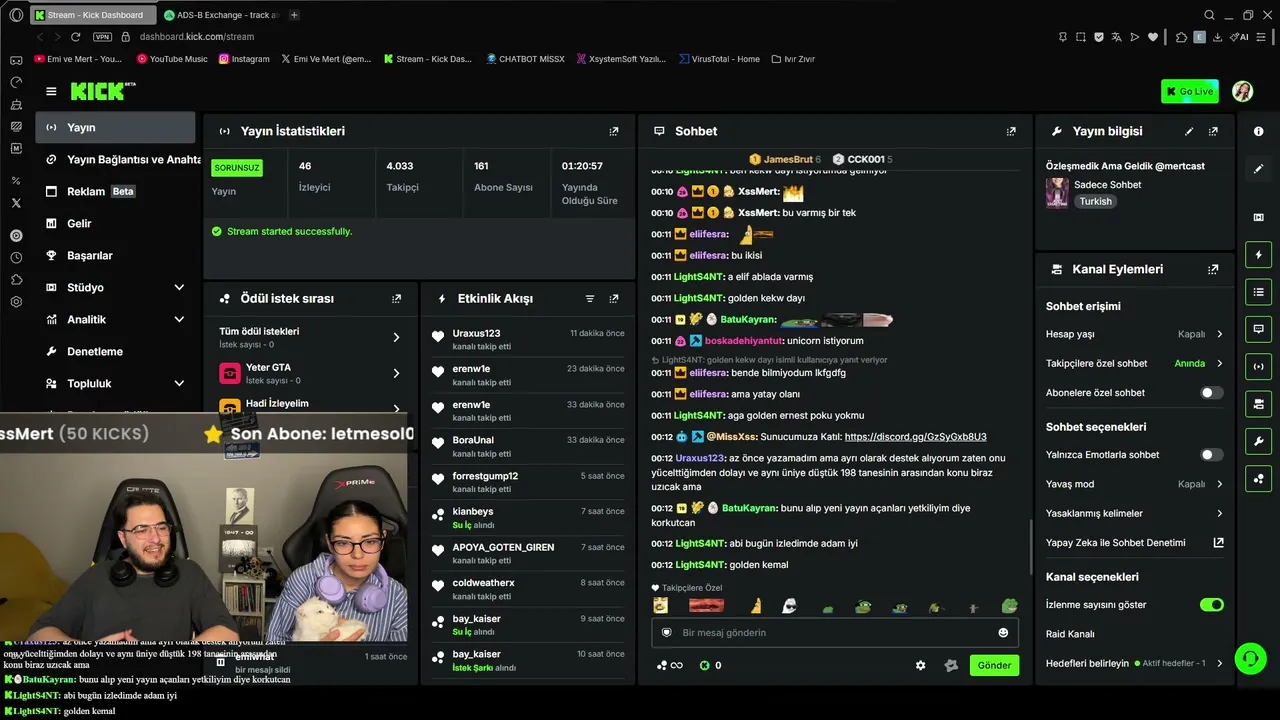This screenshot has width=1280, height=720.
Task: Click the list icon in right sidebar
Action: (x=1258, y=291)
